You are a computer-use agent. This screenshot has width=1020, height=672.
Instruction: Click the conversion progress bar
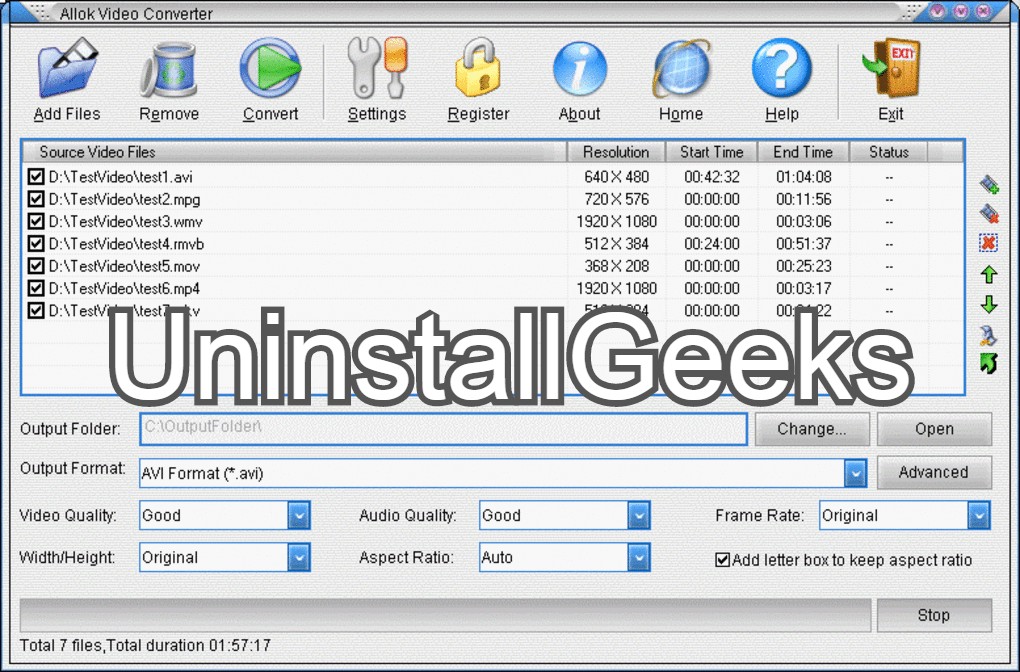(446, 615)
